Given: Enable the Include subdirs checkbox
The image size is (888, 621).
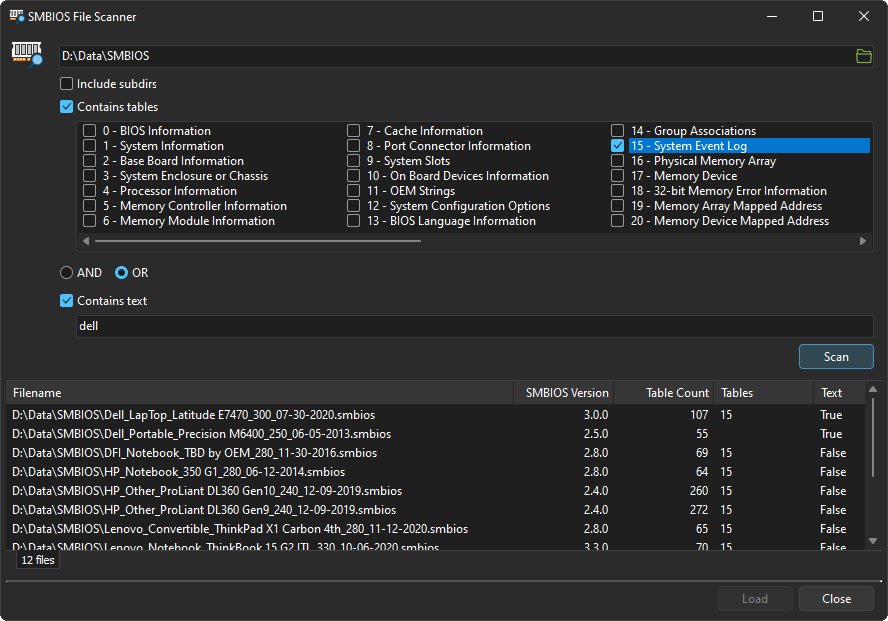Looking at the screenshot, I should tap(66, 84).
